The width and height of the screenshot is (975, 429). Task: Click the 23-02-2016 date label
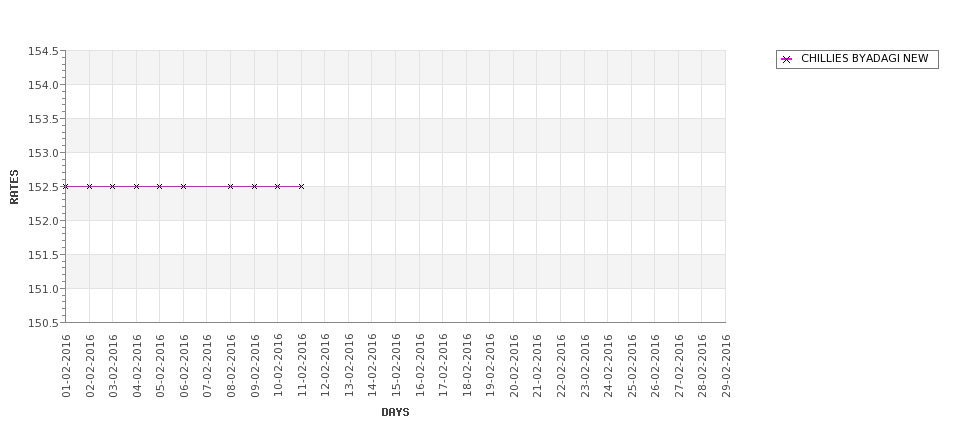(585, 366)
